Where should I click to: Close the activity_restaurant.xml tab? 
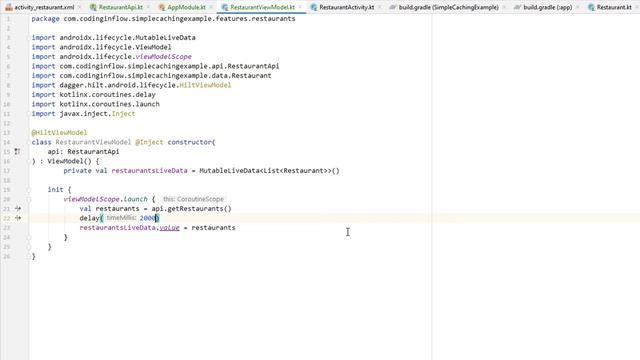click(x=80, y=7)
